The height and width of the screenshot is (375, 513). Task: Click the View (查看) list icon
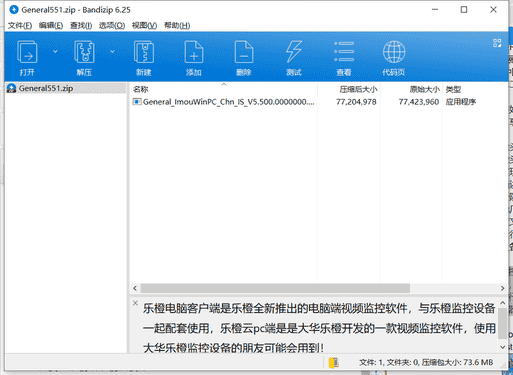click(344, 57)
